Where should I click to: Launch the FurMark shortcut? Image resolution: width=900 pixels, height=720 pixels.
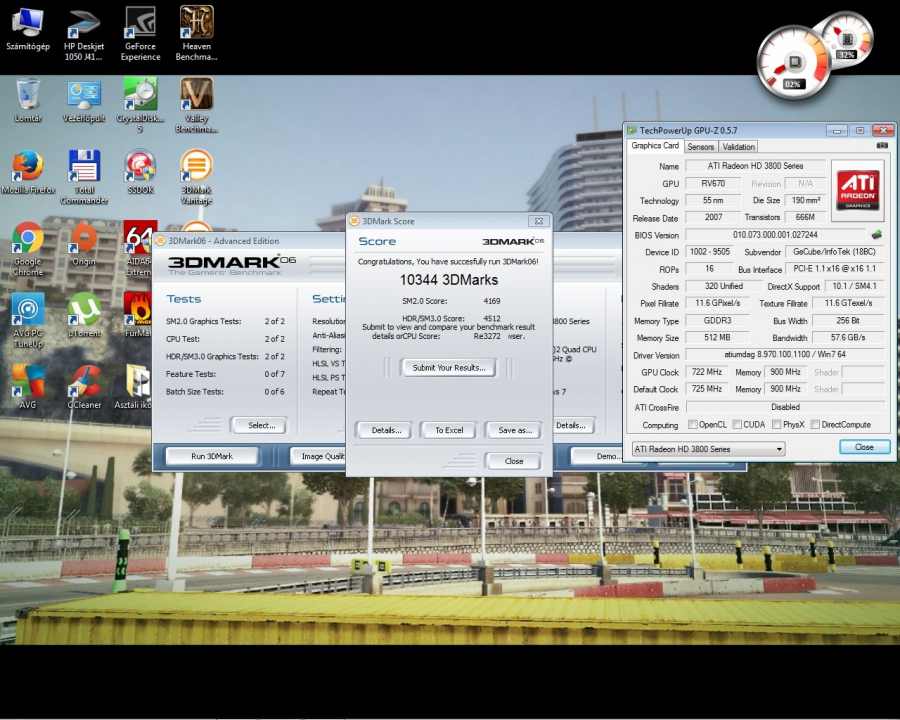point(138,315)
